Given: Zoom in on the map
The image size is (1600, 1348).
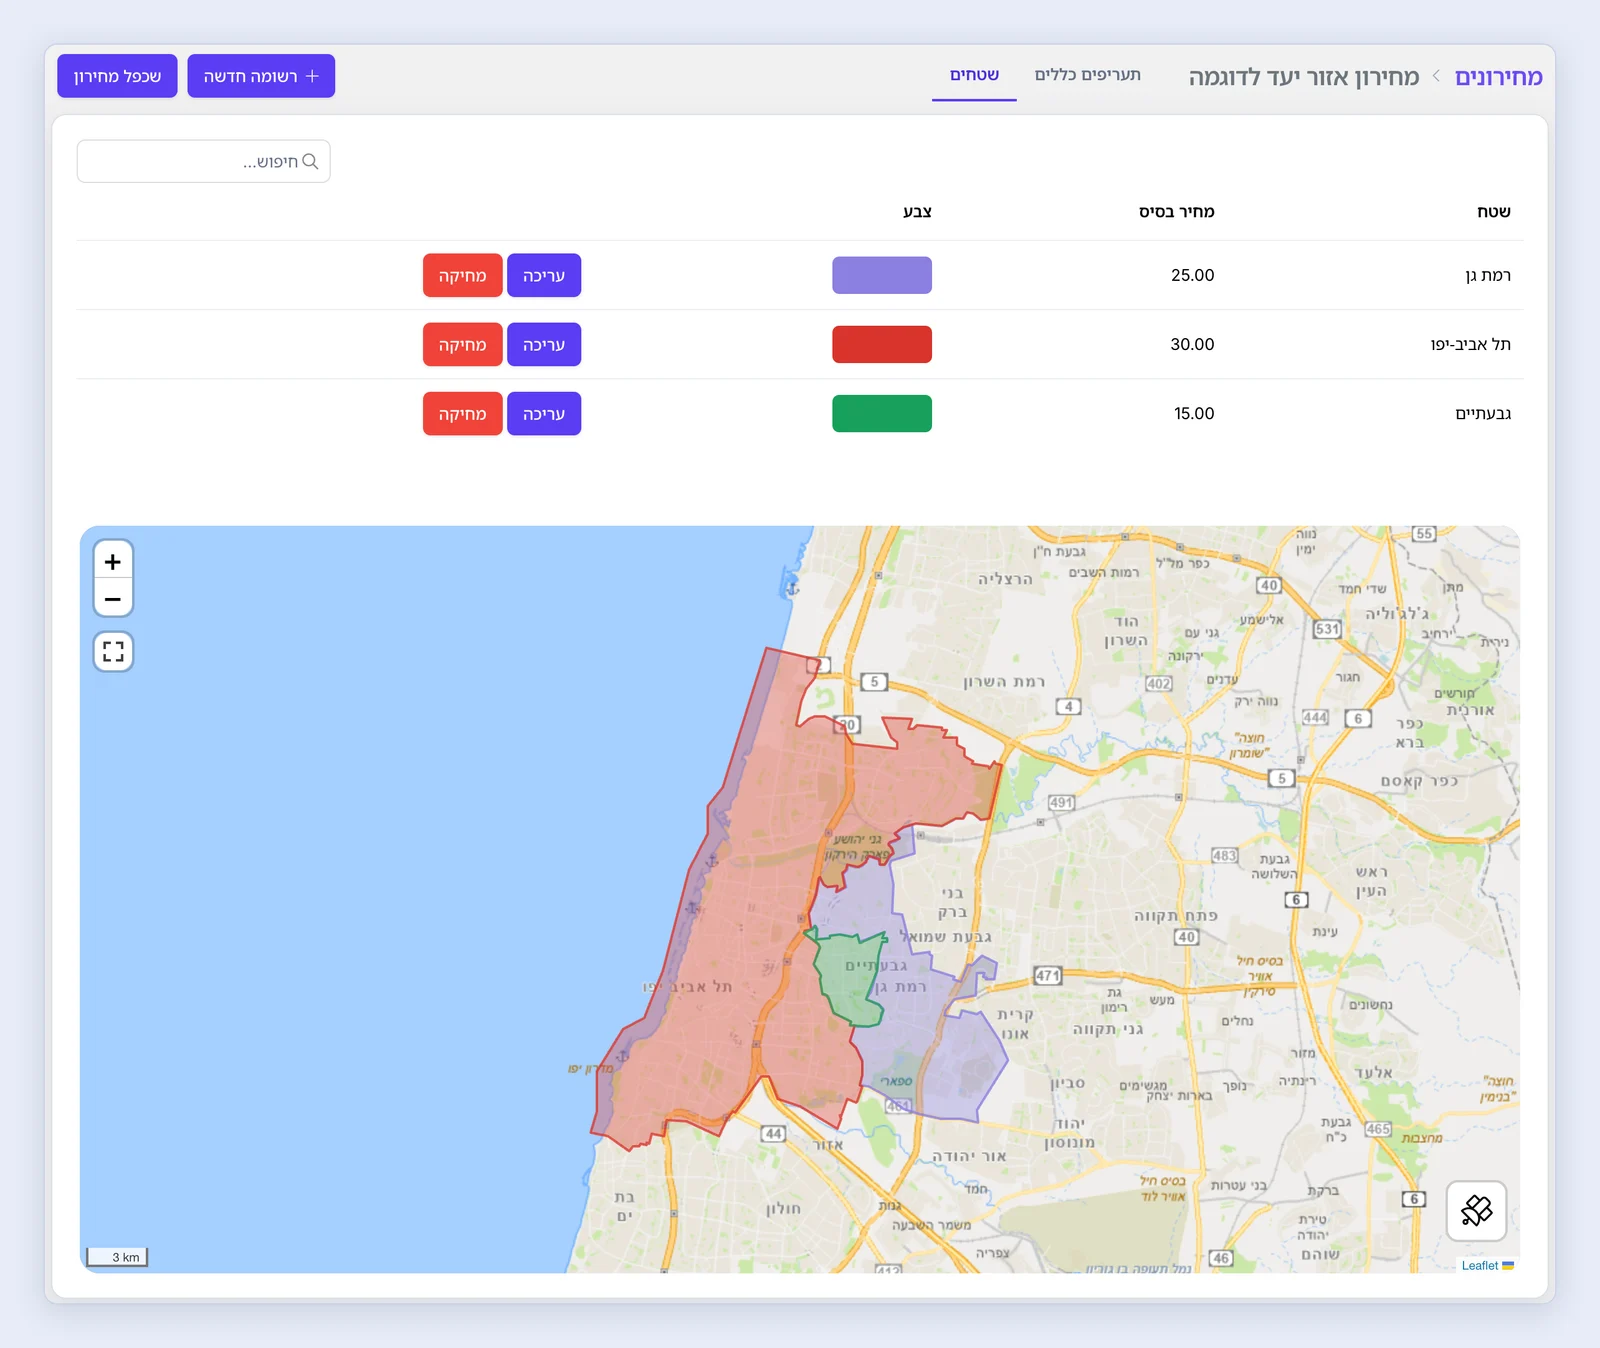Looking at the screenshot, I should click(x=113, y=561).
